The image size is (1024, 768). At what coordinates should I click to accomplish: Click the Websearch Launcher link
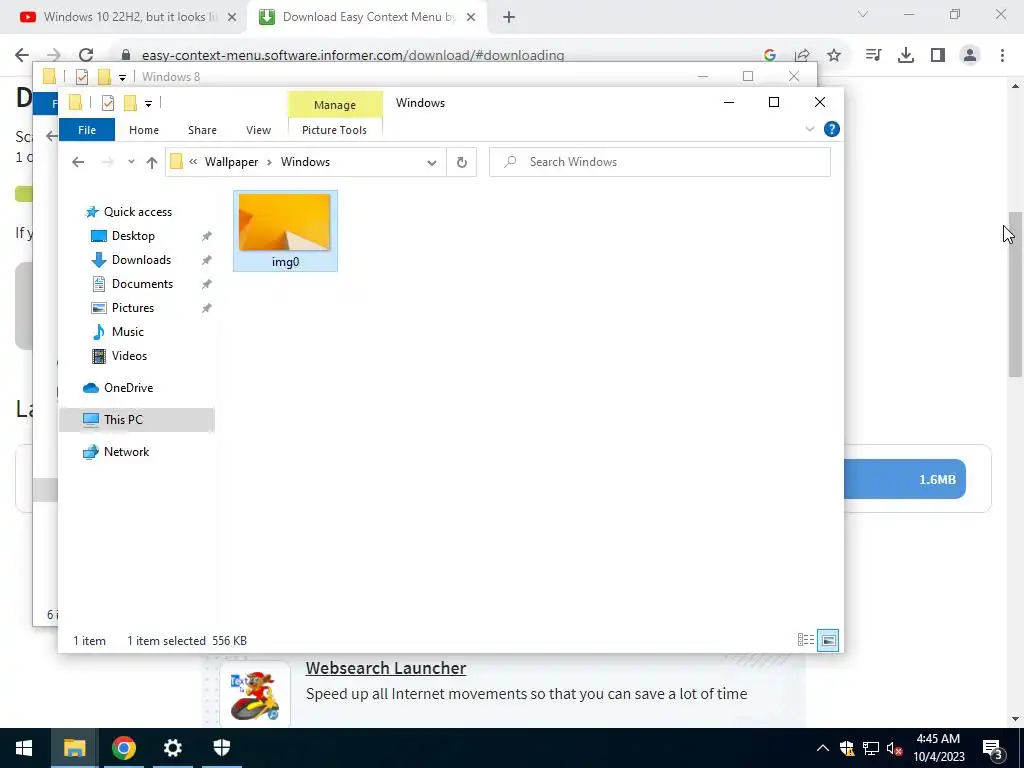coord(385,668)
